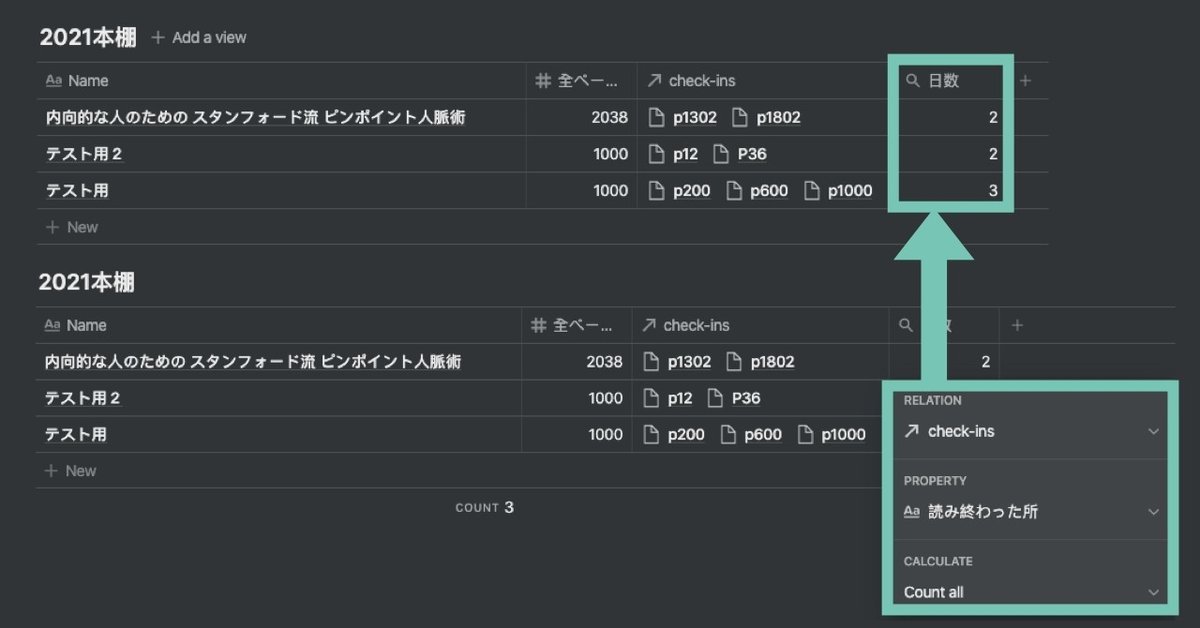
Task: Add a column with the top table's plus icon
Action: [1025, 81]
